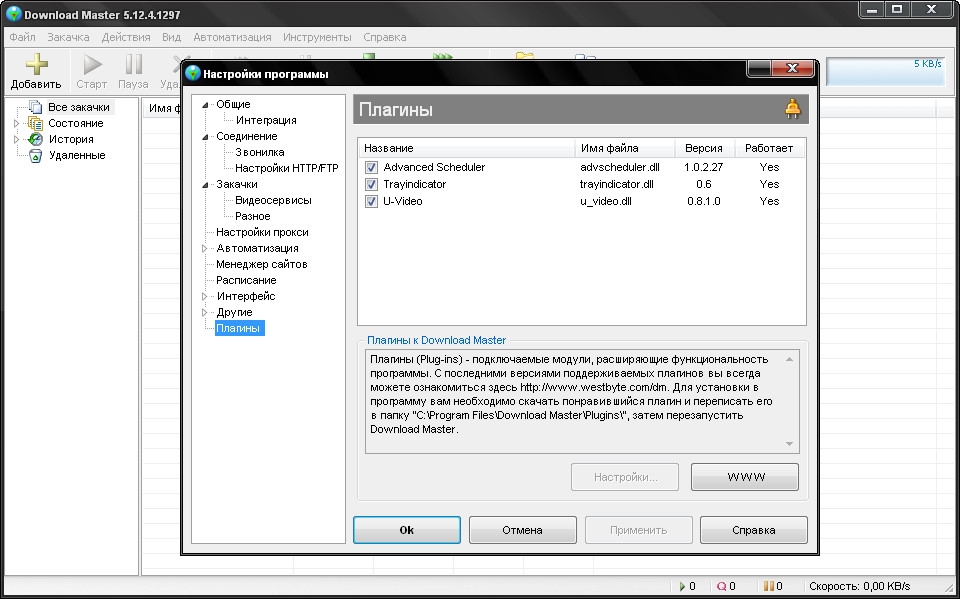Open the Справка menu in the menu bar
960x599 pixels.
pyautogui.click(x=384, y=37)
